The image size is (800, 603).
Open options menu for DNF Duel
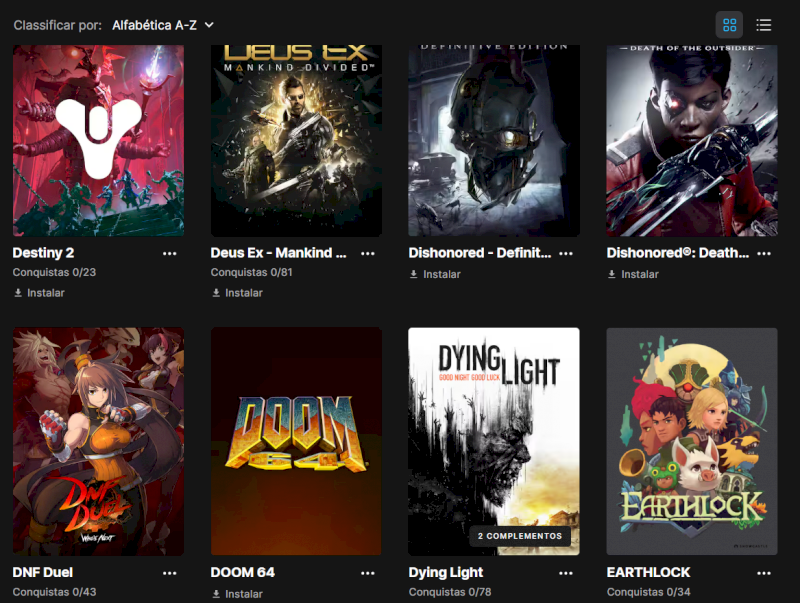[169, 573]
